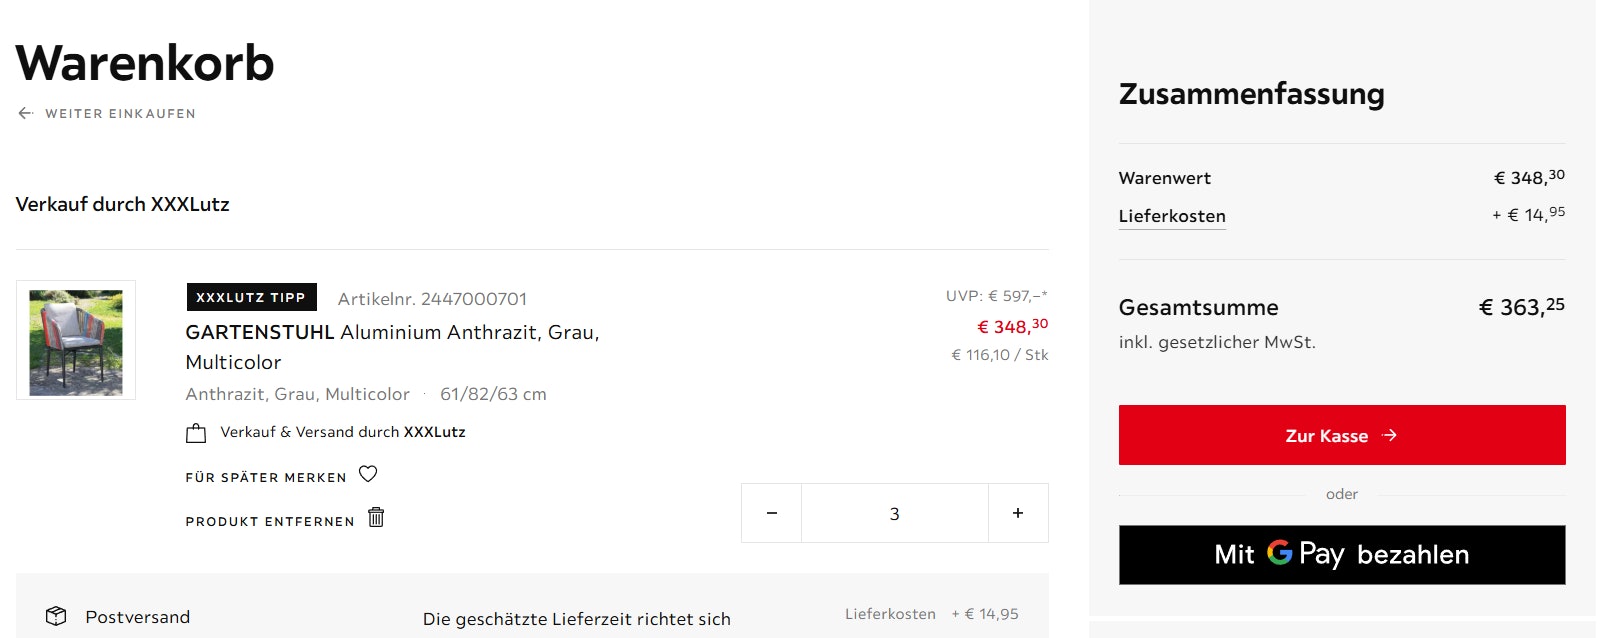This screenshot has width=1603, height=638.
Task: Click the Google G logo on pay button
Action: click(1279, 552)
